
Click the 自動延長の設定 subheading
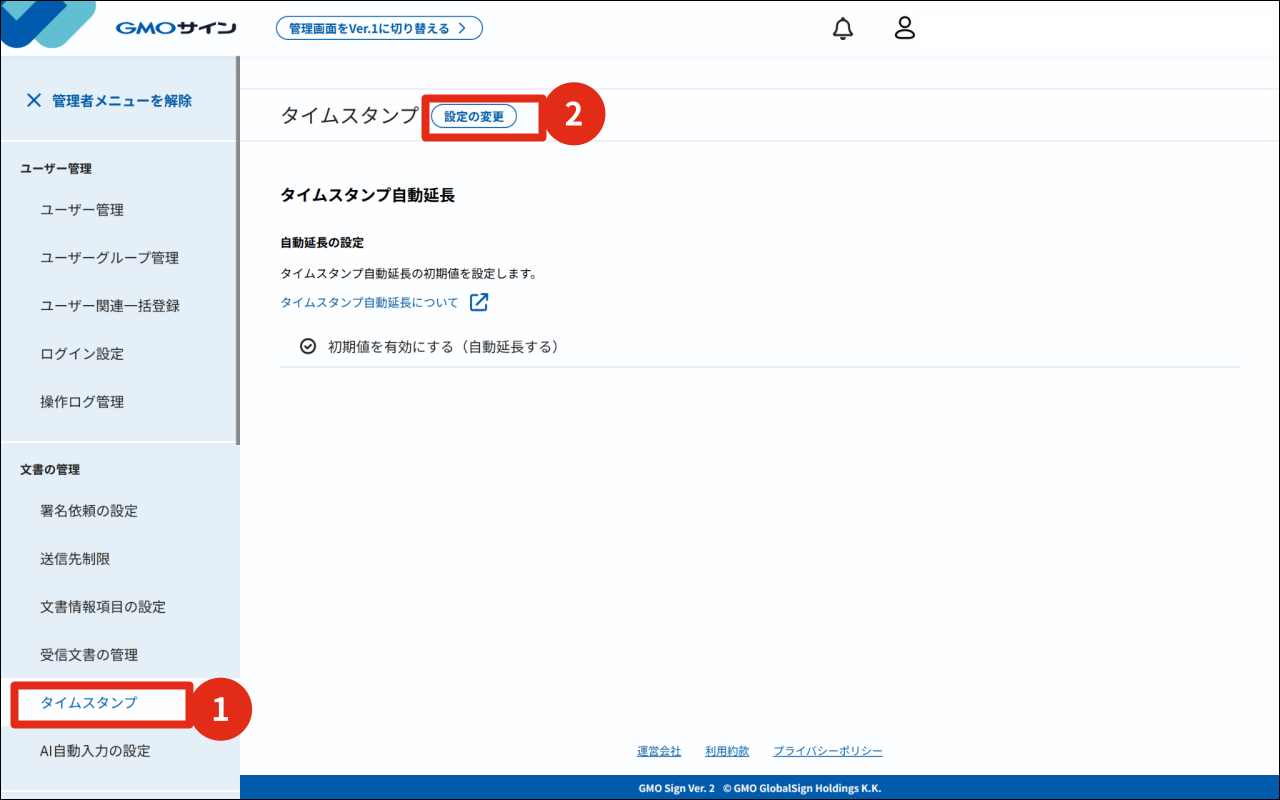point(322,243)
